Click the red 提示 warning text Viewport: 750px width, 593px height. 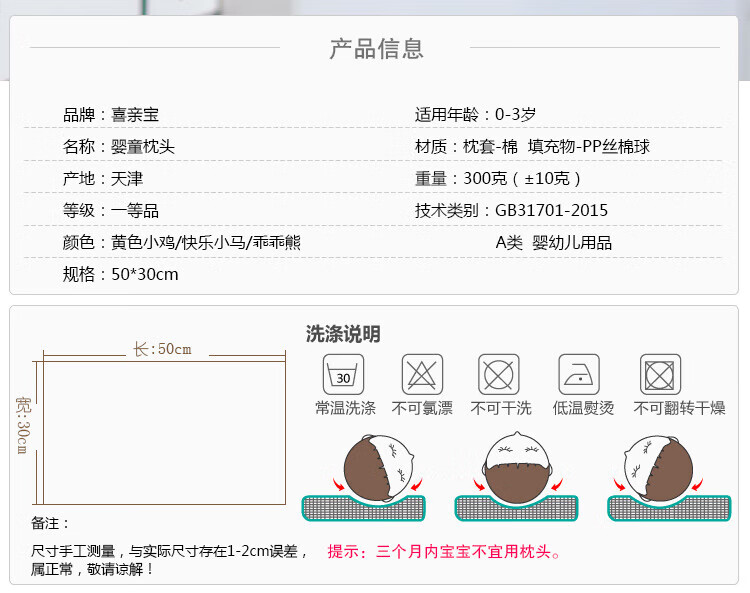445,551
